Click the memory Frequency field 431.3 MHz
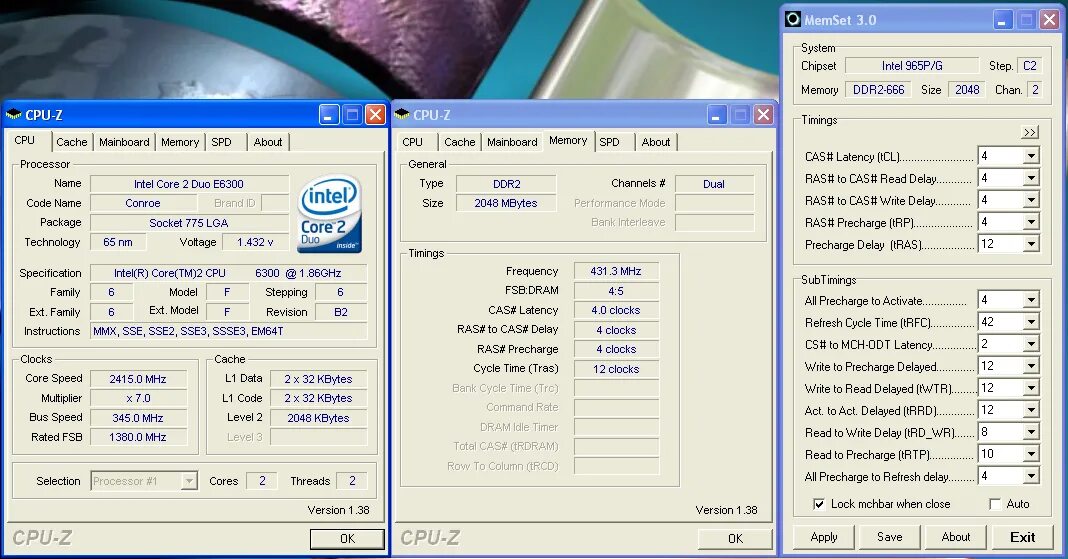Screen dimensions: 1068x559 616,271
